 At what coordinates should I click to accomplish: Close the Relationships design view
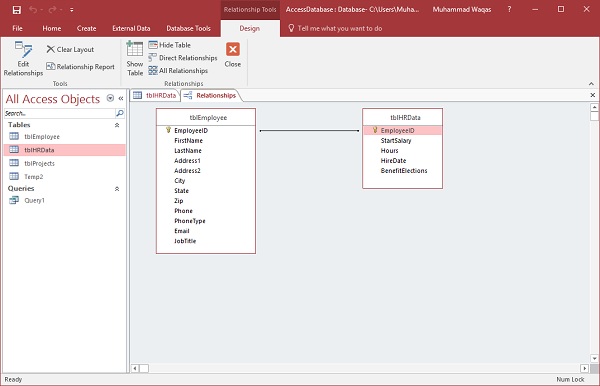(233, 55)
